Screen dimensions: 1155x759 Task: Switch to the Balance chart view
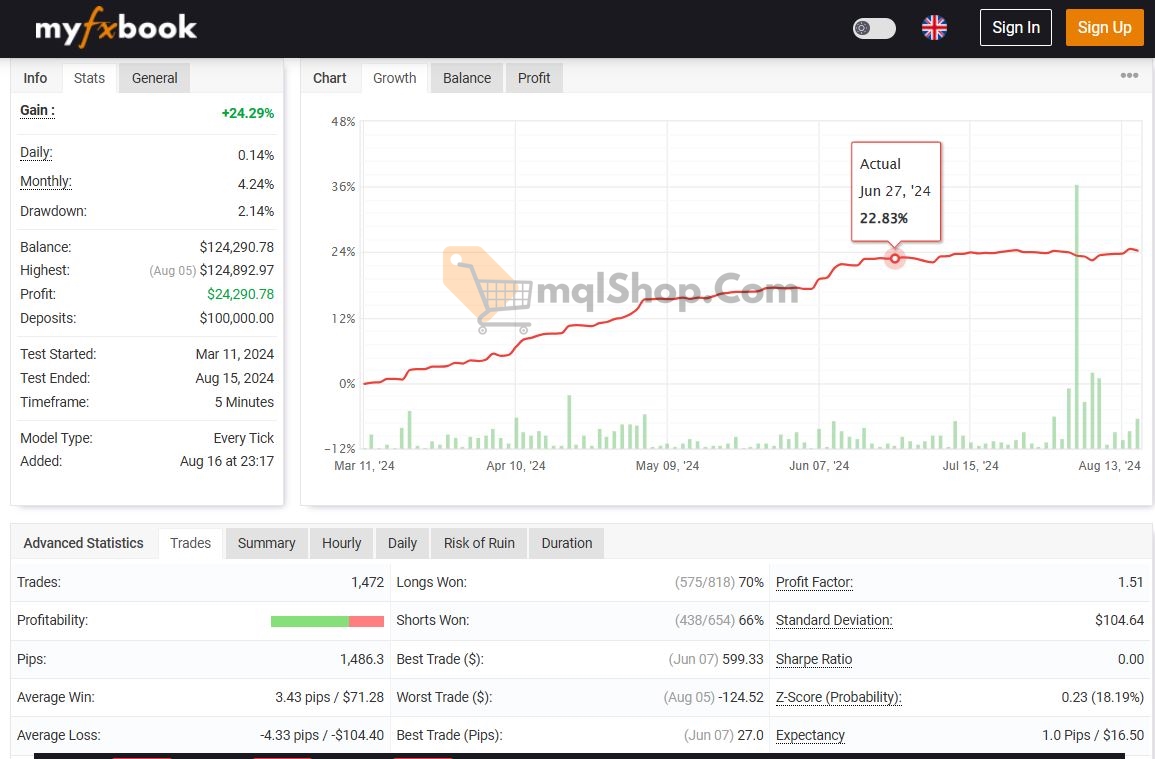click(466, 77)
